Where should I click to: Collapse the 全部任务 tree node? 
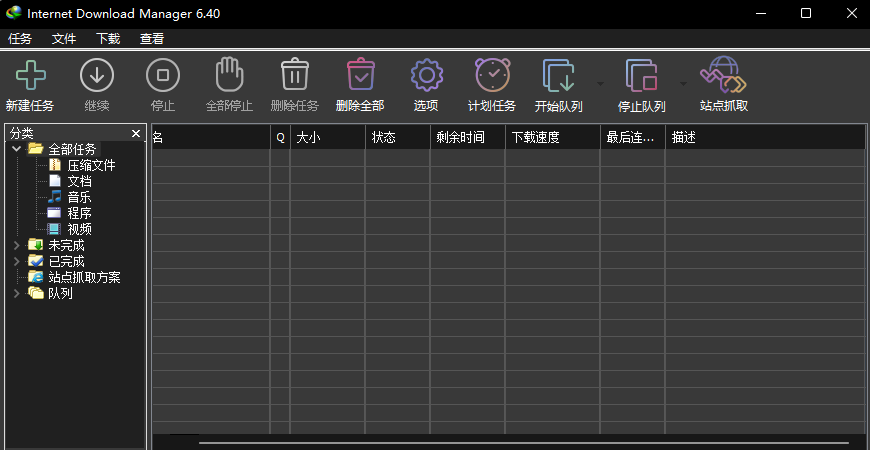click(x=17, y=149)
